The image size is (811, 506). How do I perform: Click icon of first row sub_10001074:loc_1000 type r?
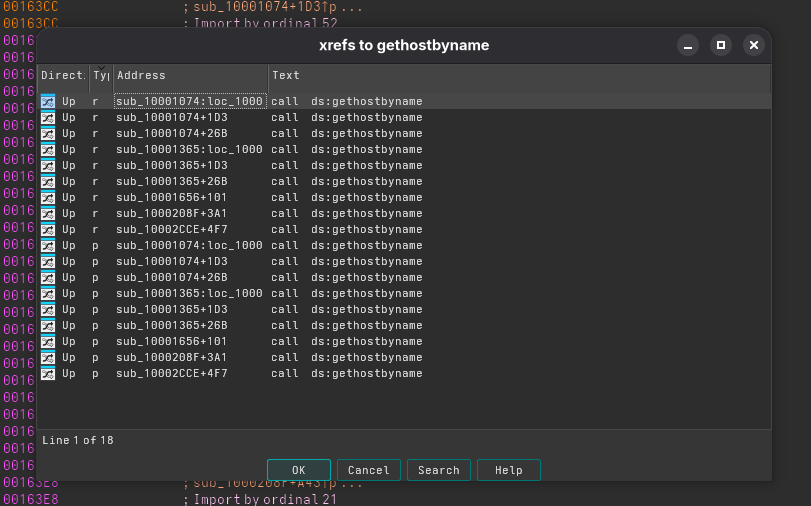[x=48, y=101]
